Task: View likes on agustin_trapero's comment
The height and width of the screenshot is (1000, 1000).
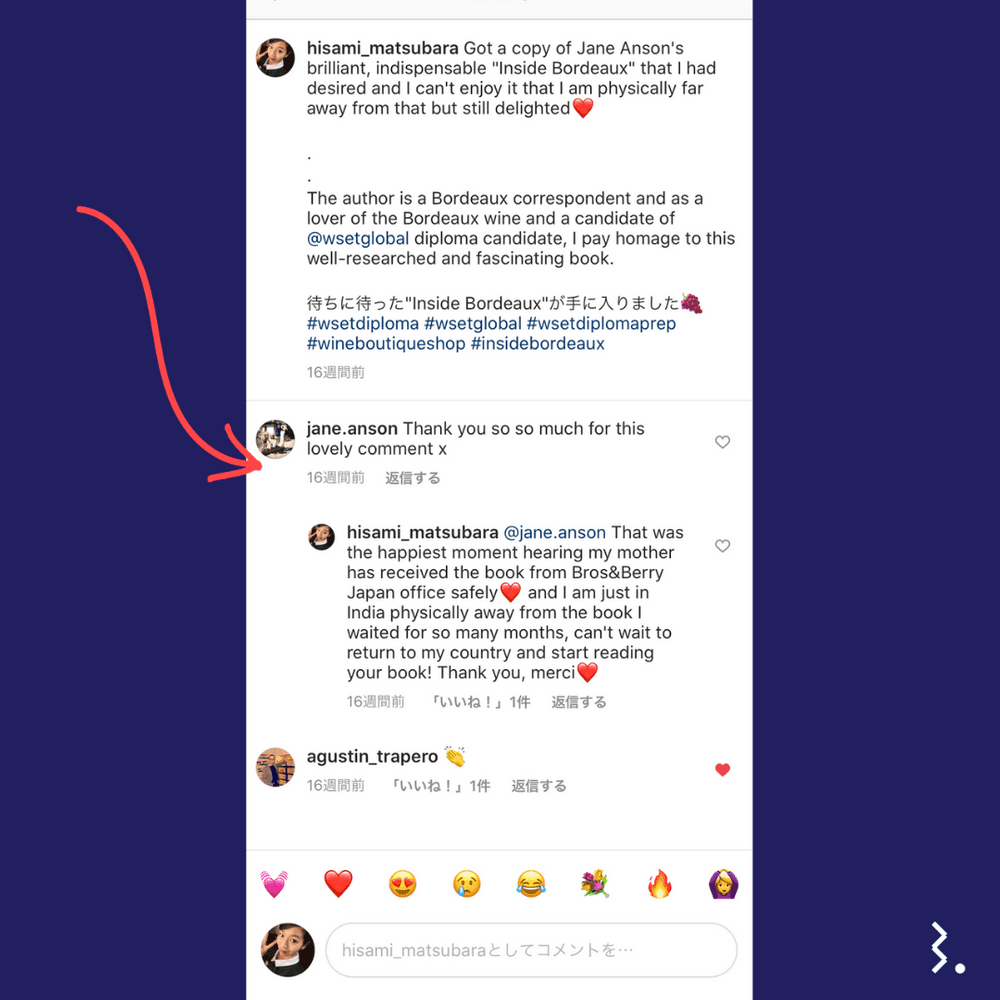Action: 441,786
